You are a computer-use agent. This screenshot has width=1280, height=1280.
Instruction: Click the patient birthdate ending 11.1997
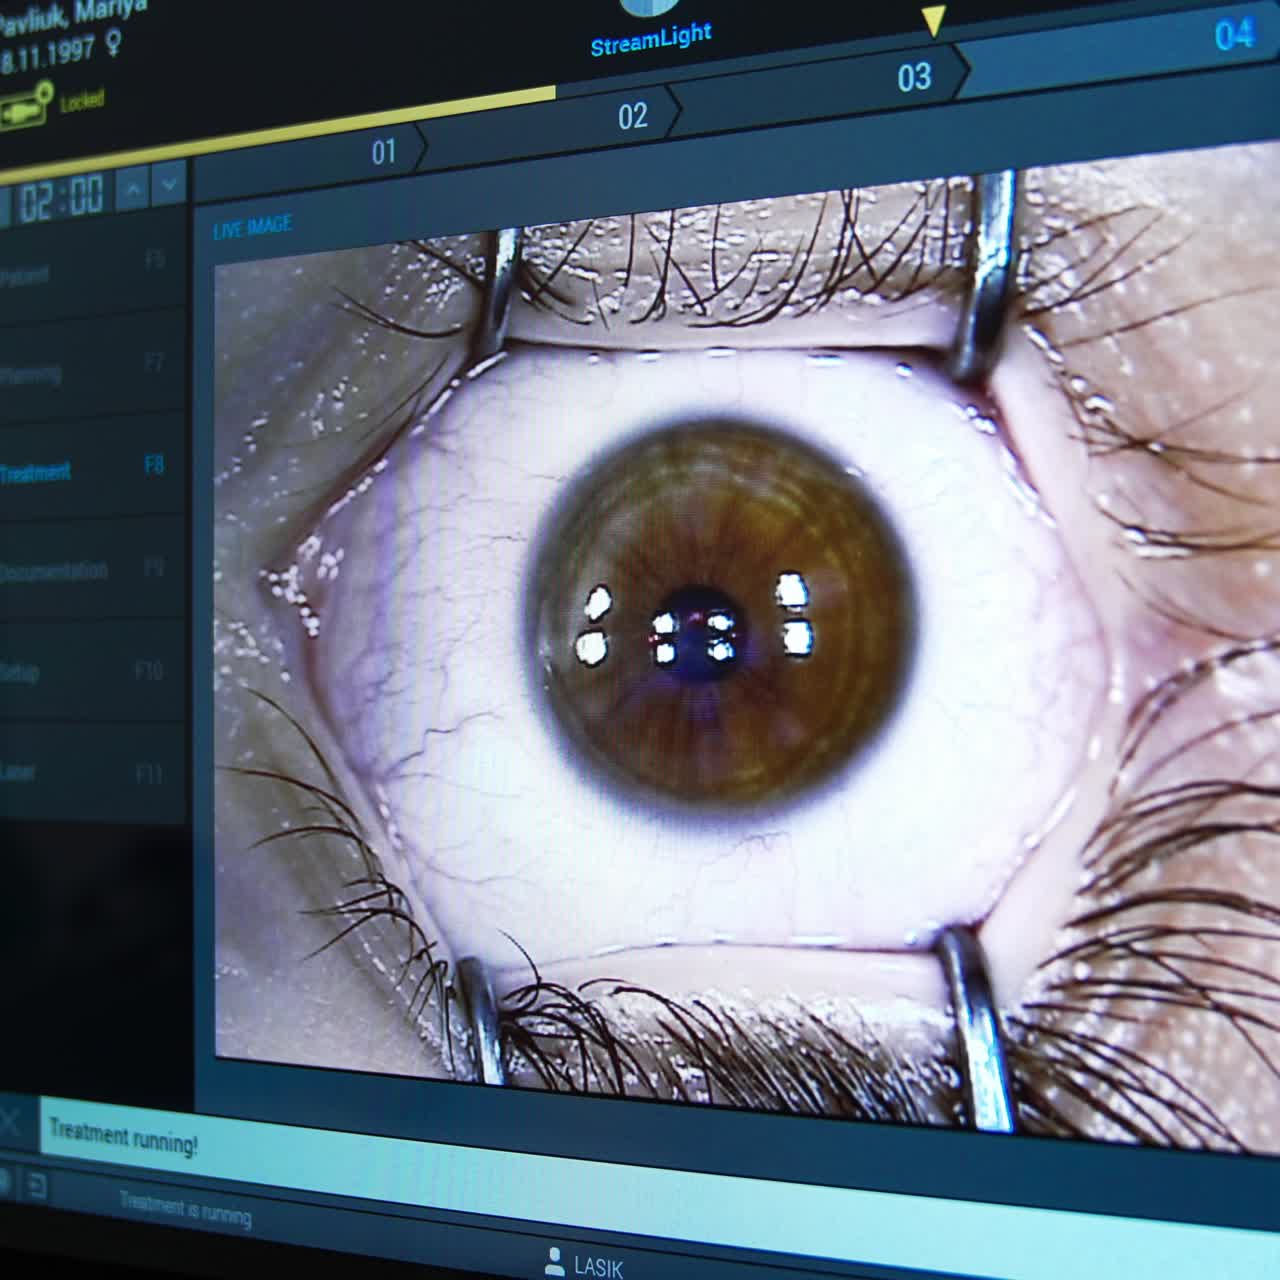pyautogui.click(x=48, y=53)
